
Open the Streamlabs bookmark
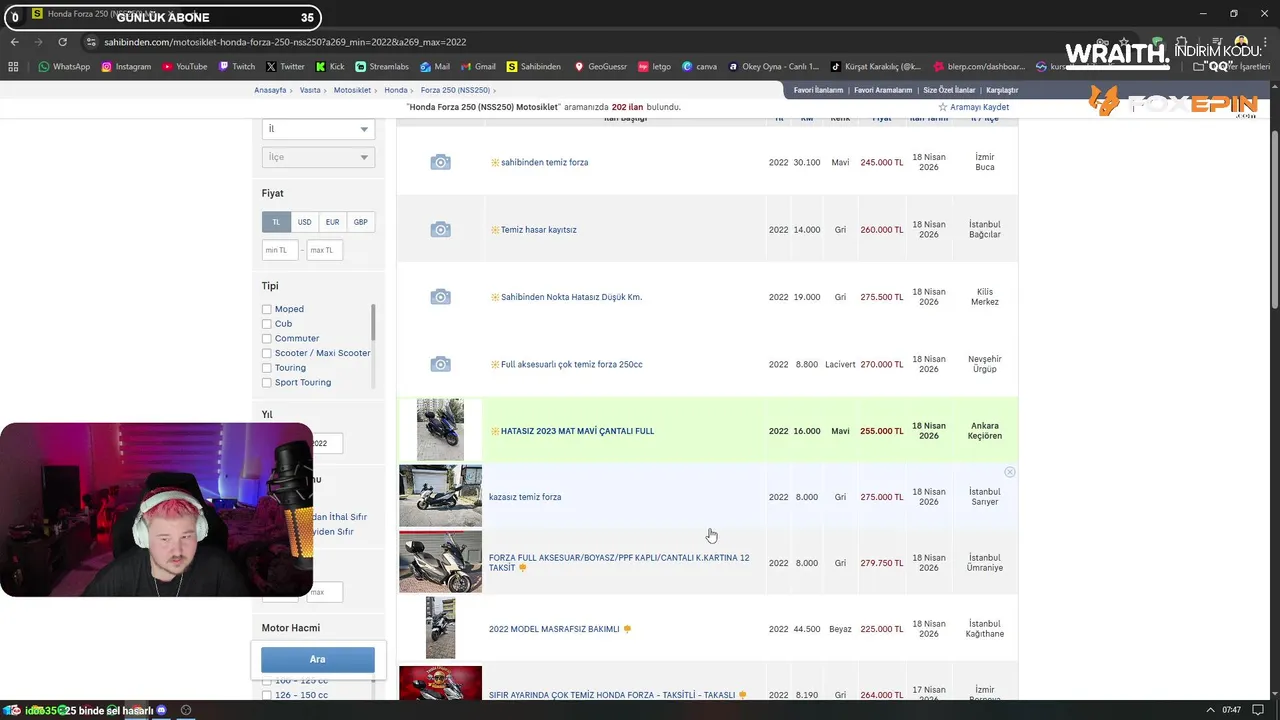[382, 67]
